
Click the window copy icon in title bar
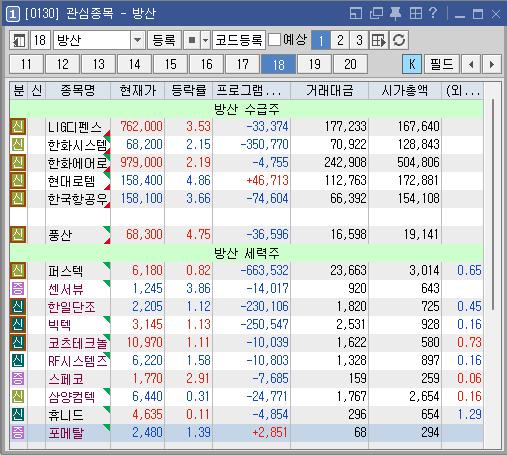[x=376, y=14]
